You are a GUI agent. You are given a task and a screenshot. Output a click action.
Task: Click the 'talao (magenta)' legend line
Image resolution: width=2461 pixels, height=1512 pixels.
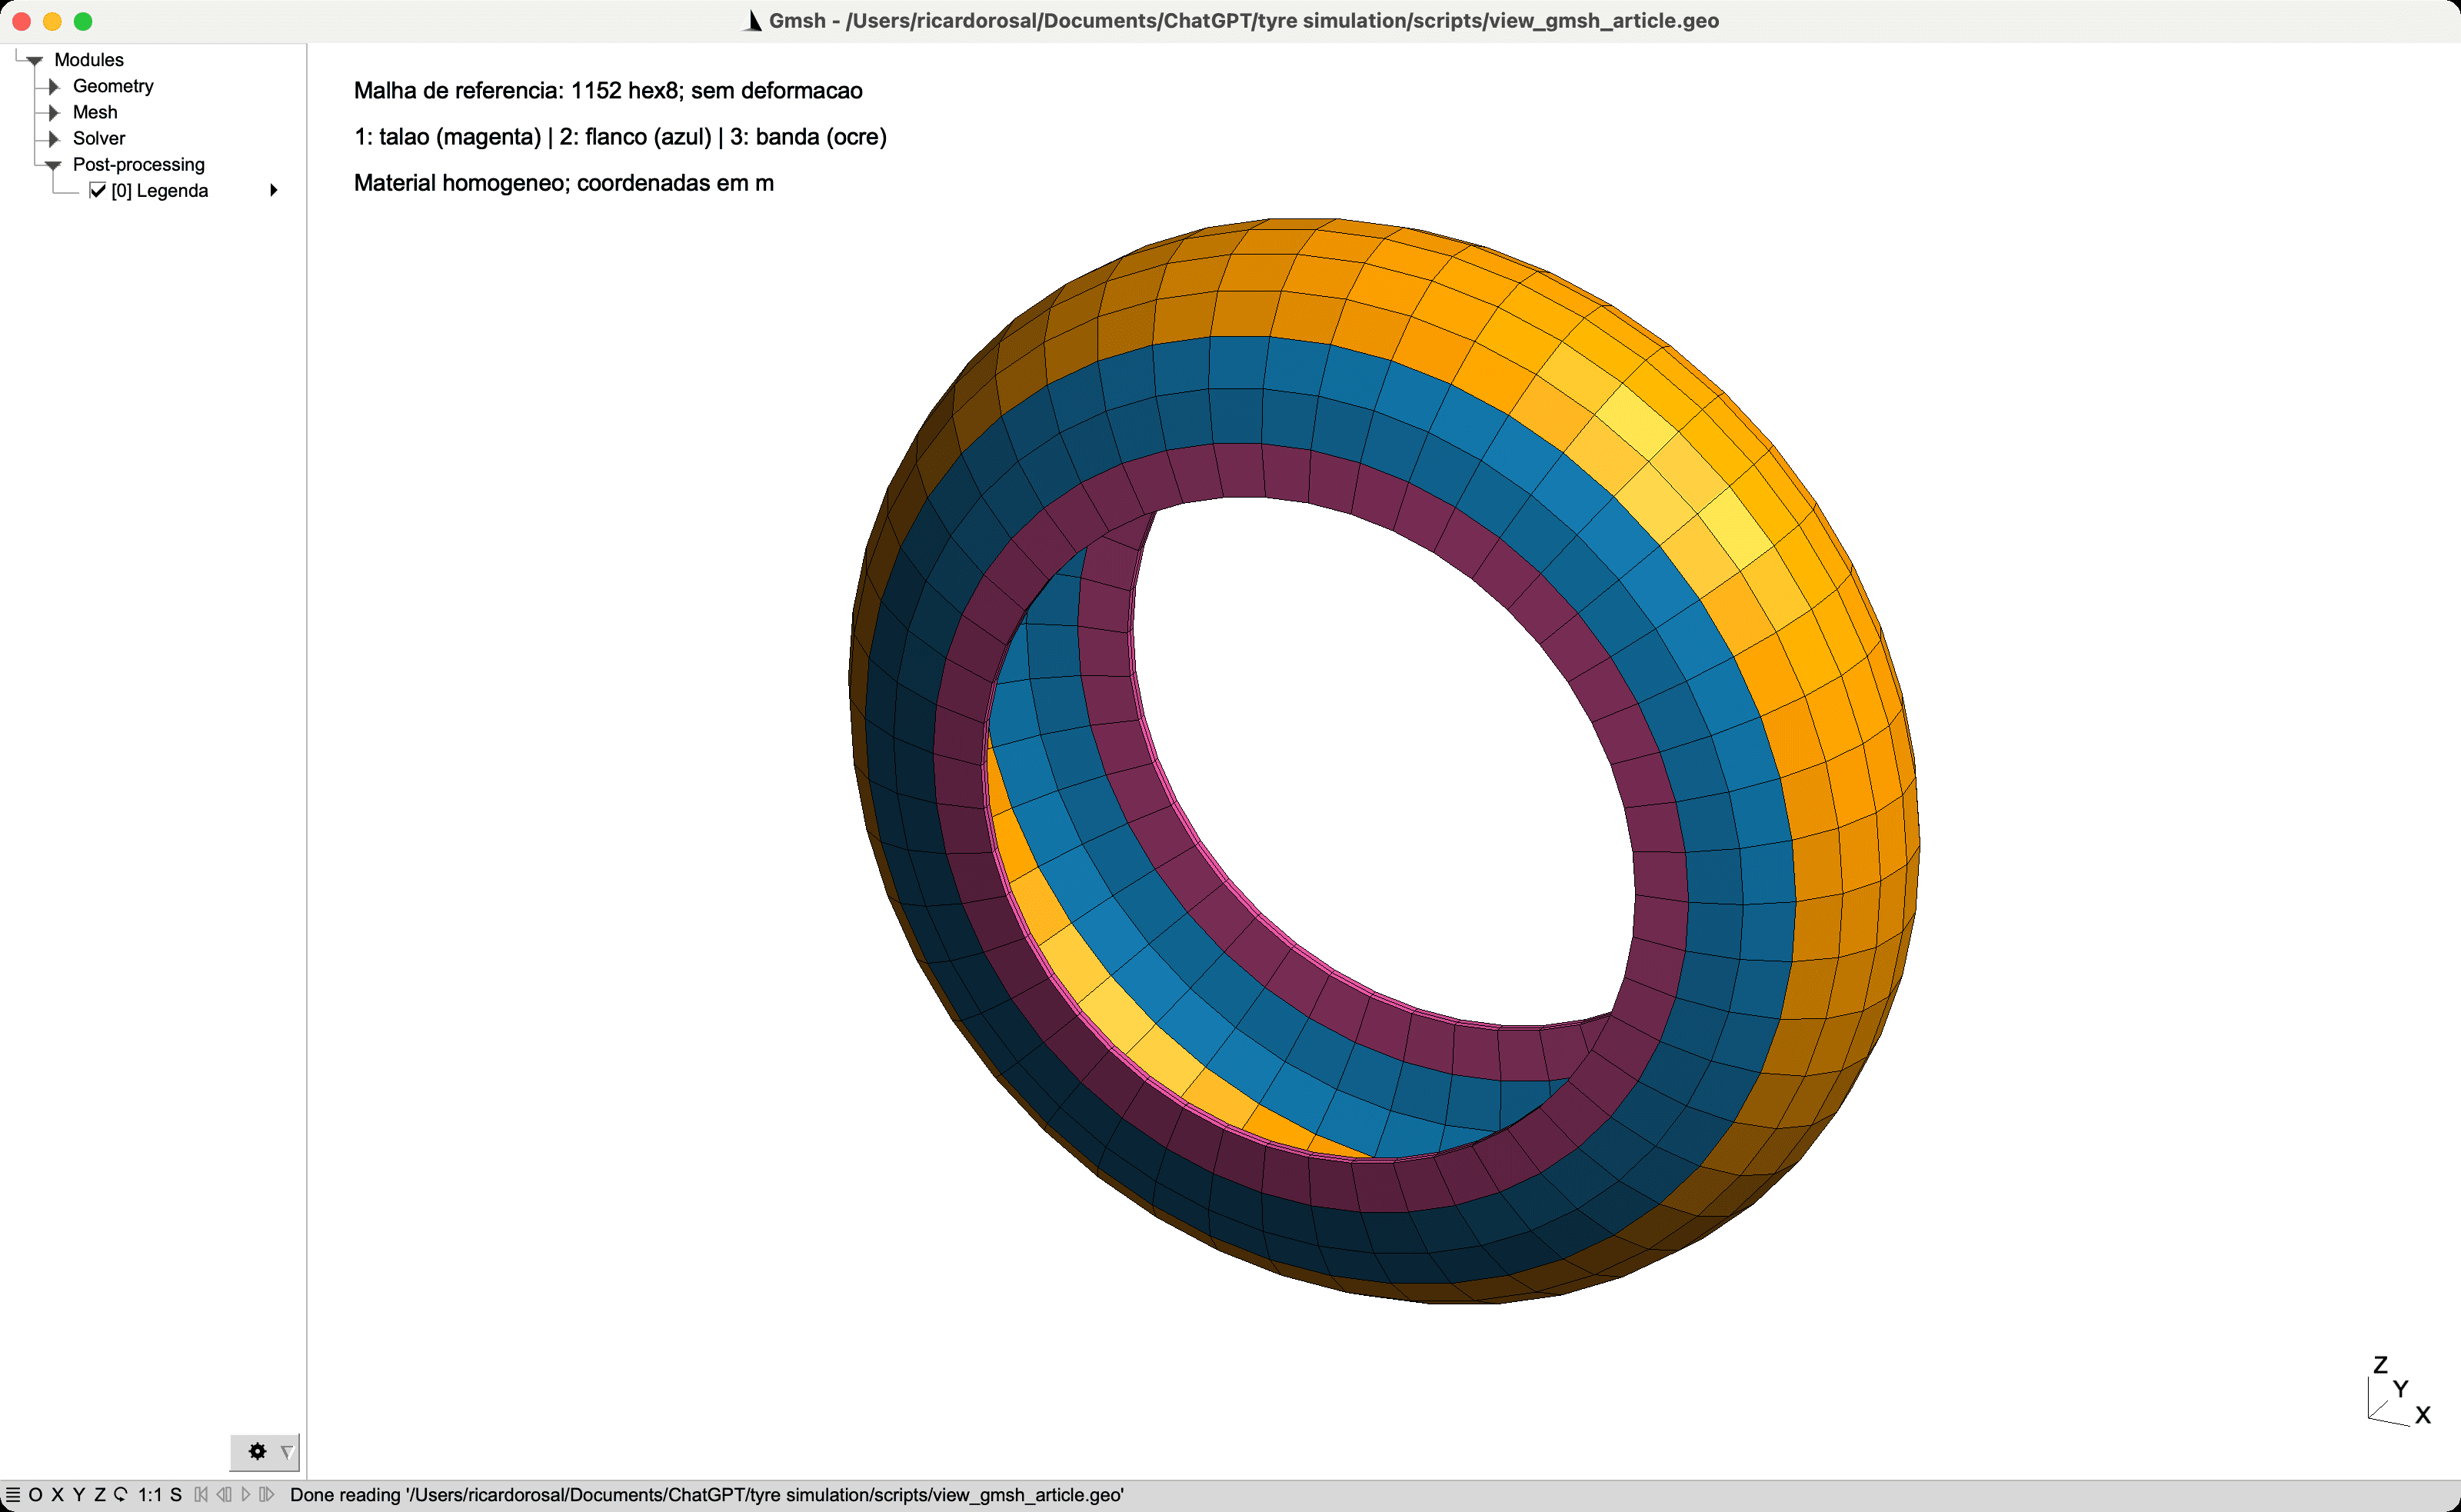pos(620,137)
